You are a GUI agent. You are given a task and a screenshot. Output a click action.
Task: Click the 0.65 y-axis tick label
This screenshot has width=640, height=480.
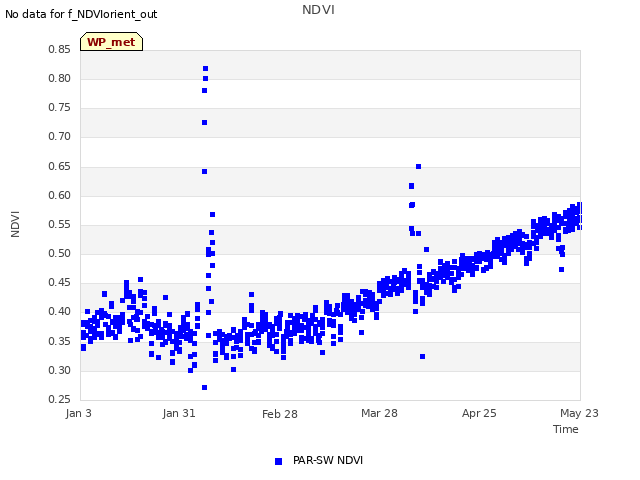60,167
